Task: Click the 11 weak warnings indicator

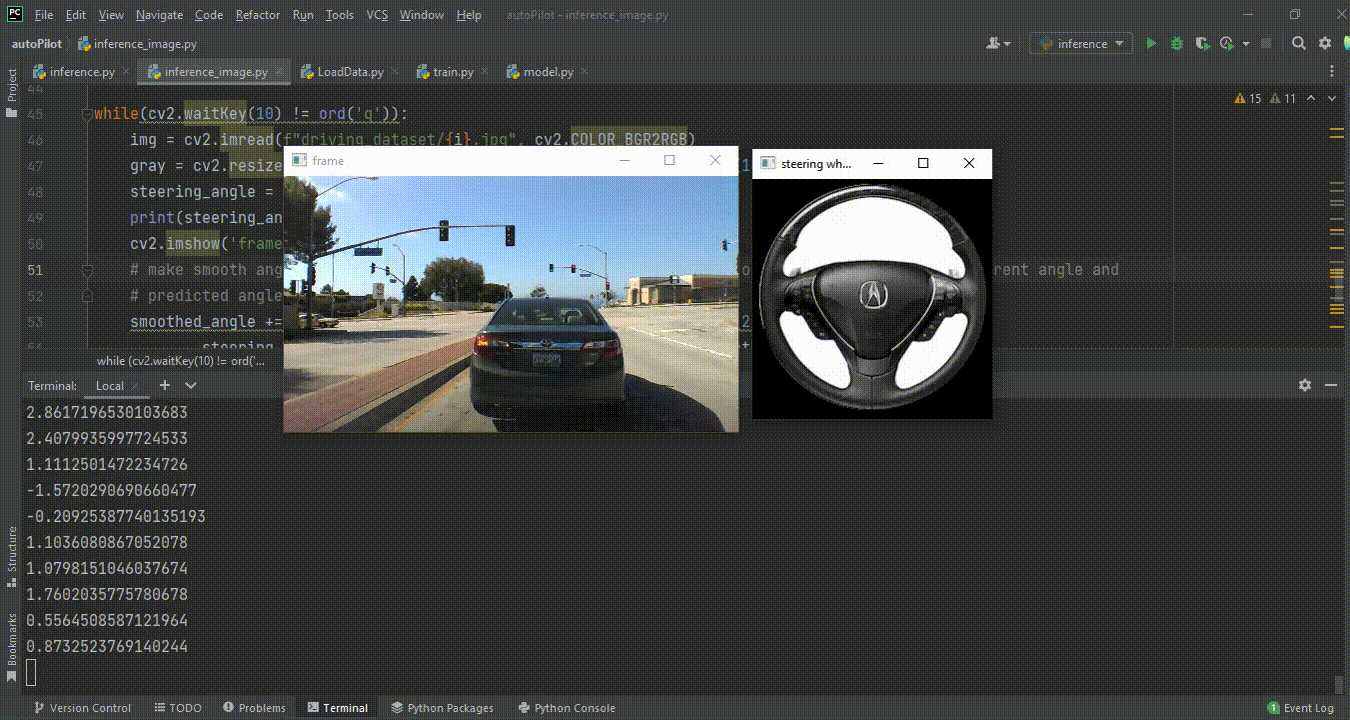Action: click(x=1282, y=98)
